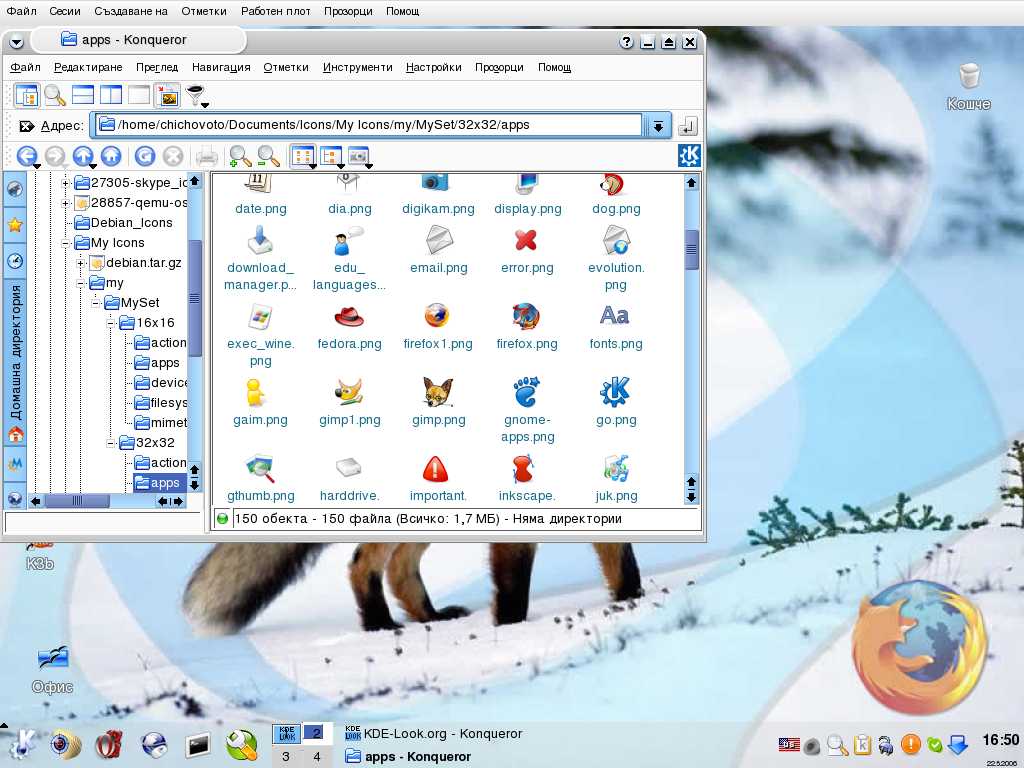The height and width of the screenshot is (768, 1024).
Task: Open the Office desktop folder
Action: click(x=52, y=669)
